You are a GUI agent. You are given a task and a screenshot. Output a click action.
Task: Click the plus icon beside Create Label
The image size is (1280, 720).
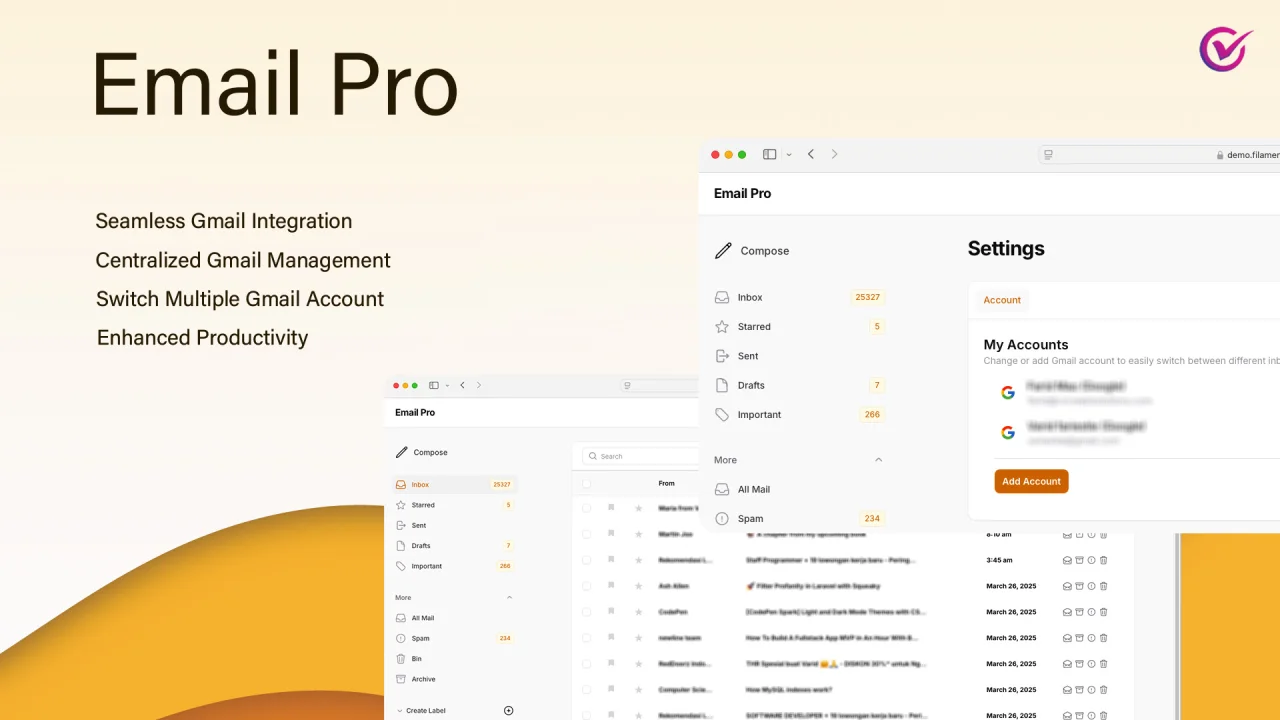pos(508,711)
